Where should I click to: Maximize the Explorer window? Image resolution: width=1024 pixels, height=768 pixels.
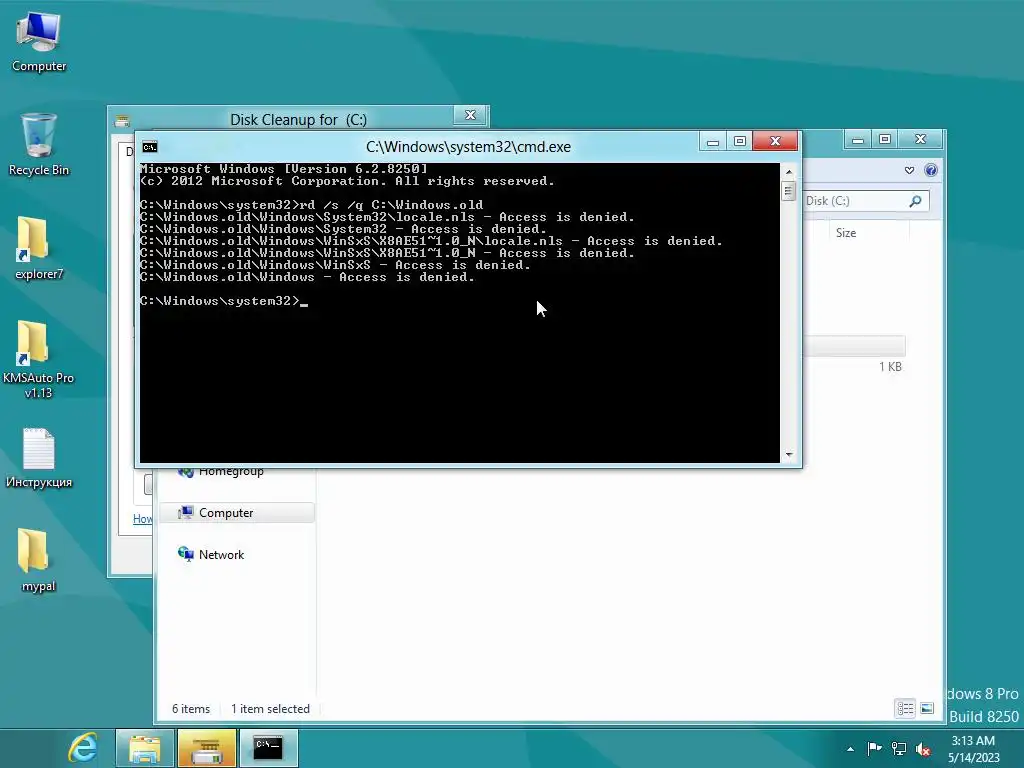click(x=885, y=139)
